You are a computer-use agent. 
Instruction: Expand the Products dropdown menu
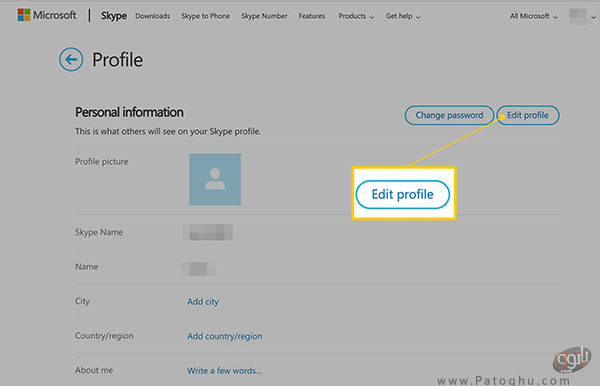click(356, 16)
